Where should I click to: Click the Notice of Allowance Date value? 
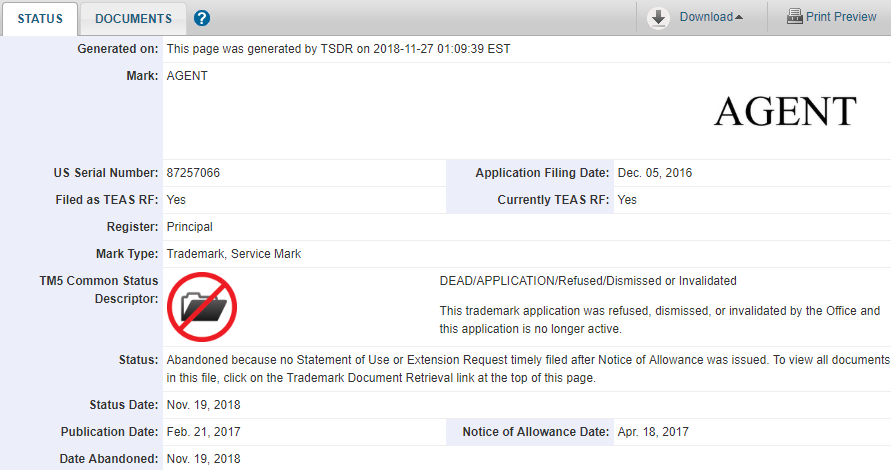[x=653, y=432]
